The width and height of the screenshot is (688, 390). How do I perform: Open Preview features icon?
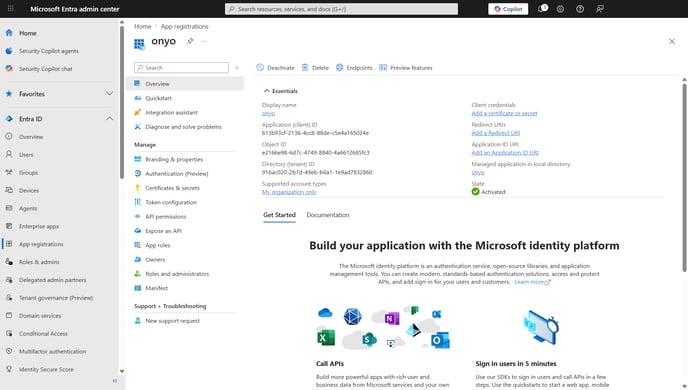point(383,67)
